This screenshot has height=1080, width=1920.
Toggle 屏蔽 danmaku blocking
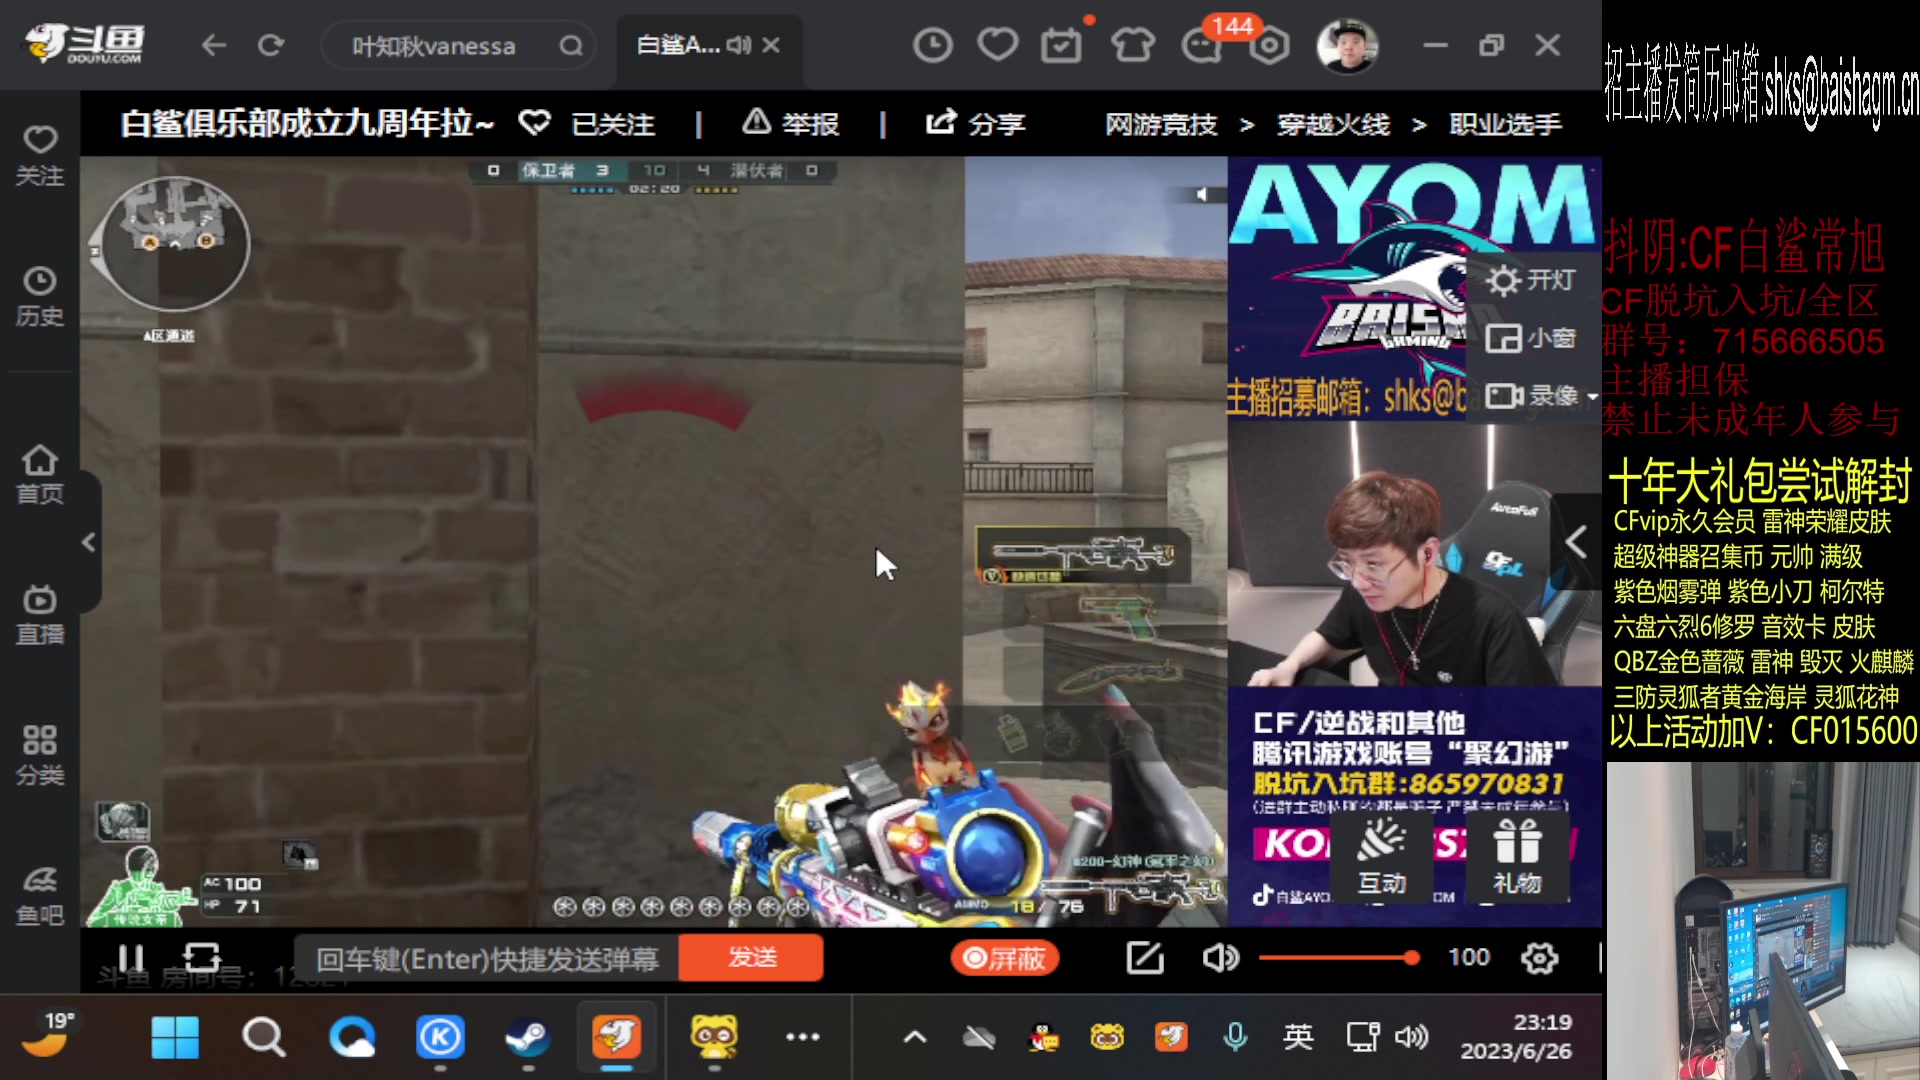pyautogui.click(x=1004, y=957)
